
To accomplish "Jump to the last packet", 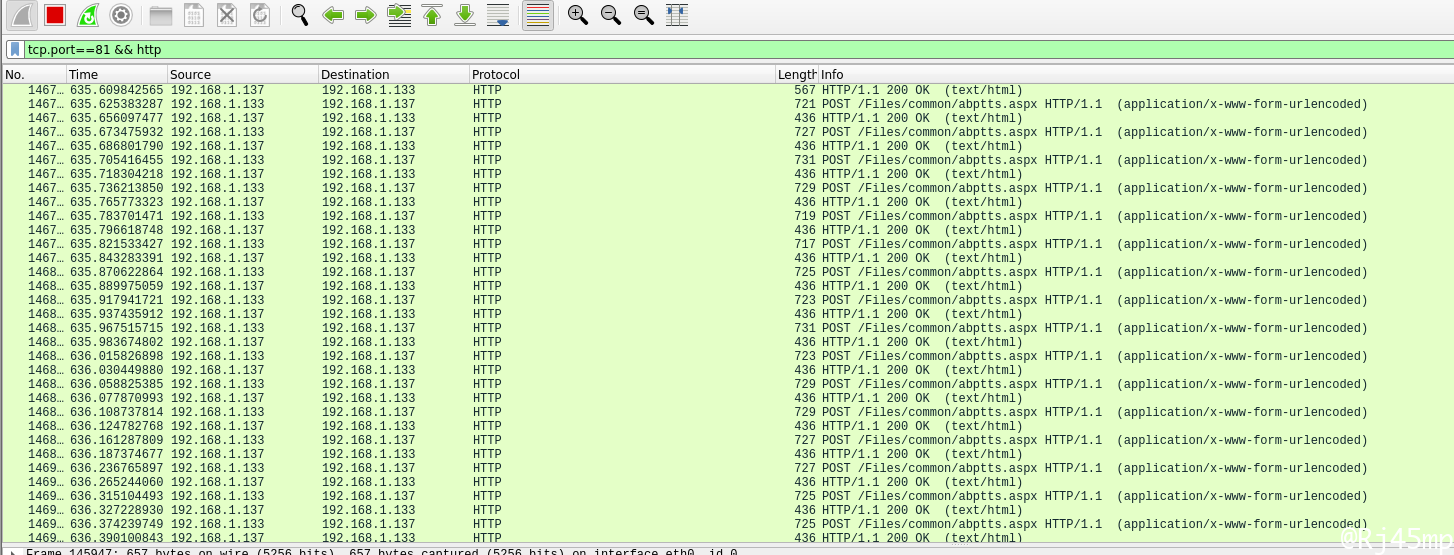I will tap(465, 15).
